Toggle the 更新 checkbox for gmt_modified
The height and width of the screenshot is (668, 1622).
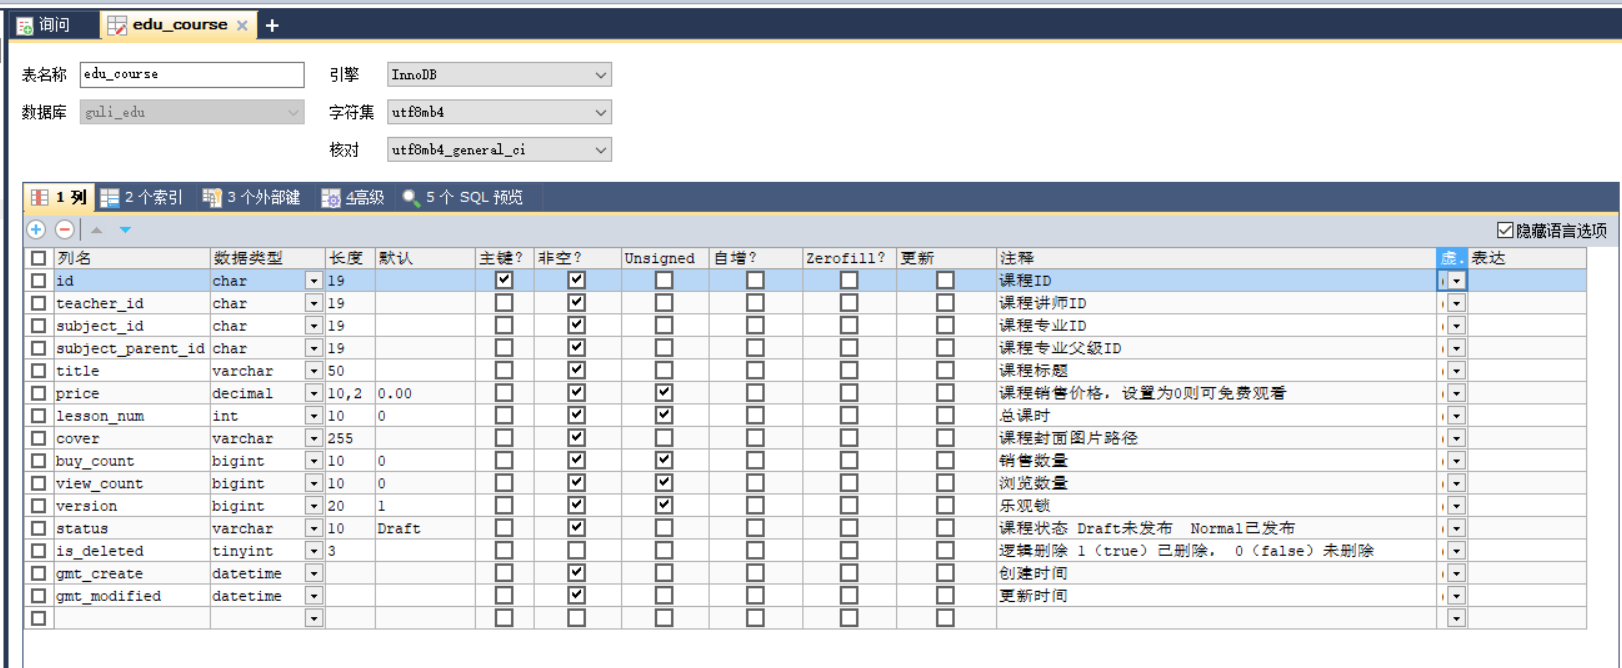(945, 595)
